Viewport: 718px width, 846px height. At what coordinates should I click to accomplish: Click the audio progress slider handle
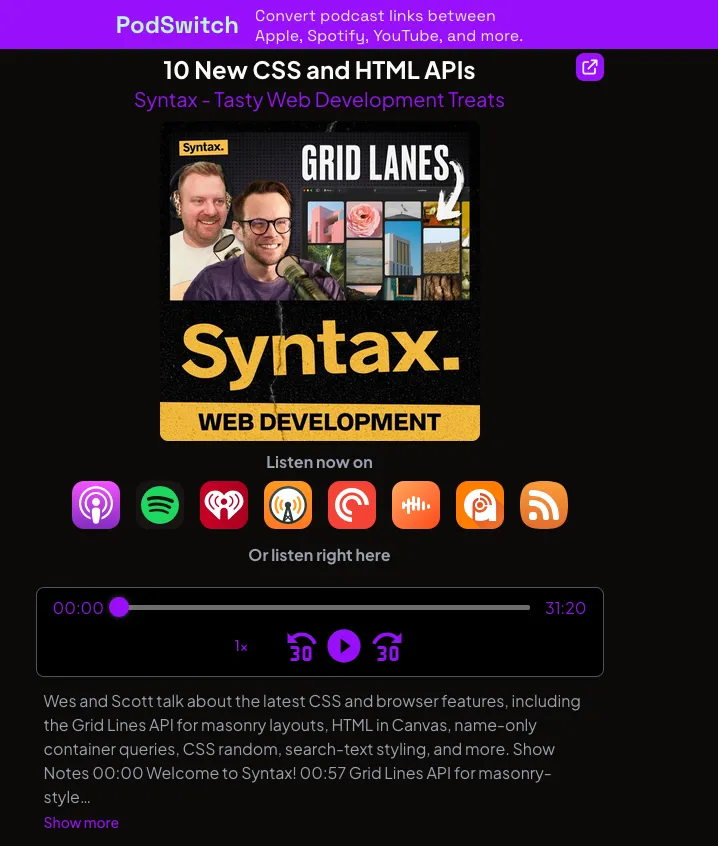(119, 607)
